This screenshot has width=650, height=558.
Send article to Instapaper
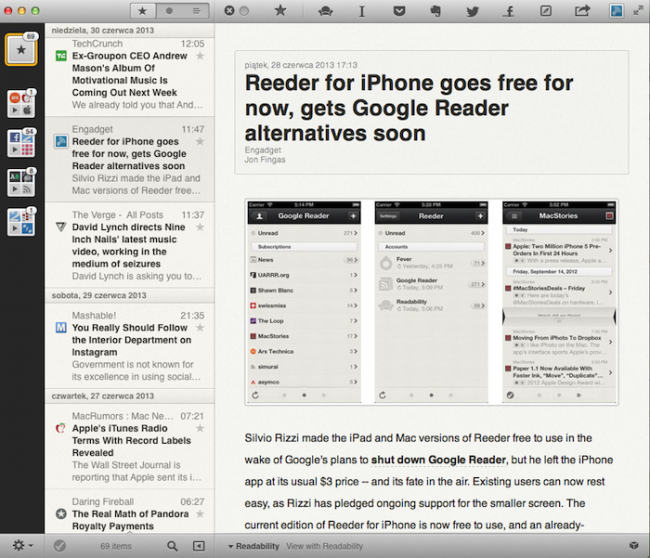[x=362, y=11]
